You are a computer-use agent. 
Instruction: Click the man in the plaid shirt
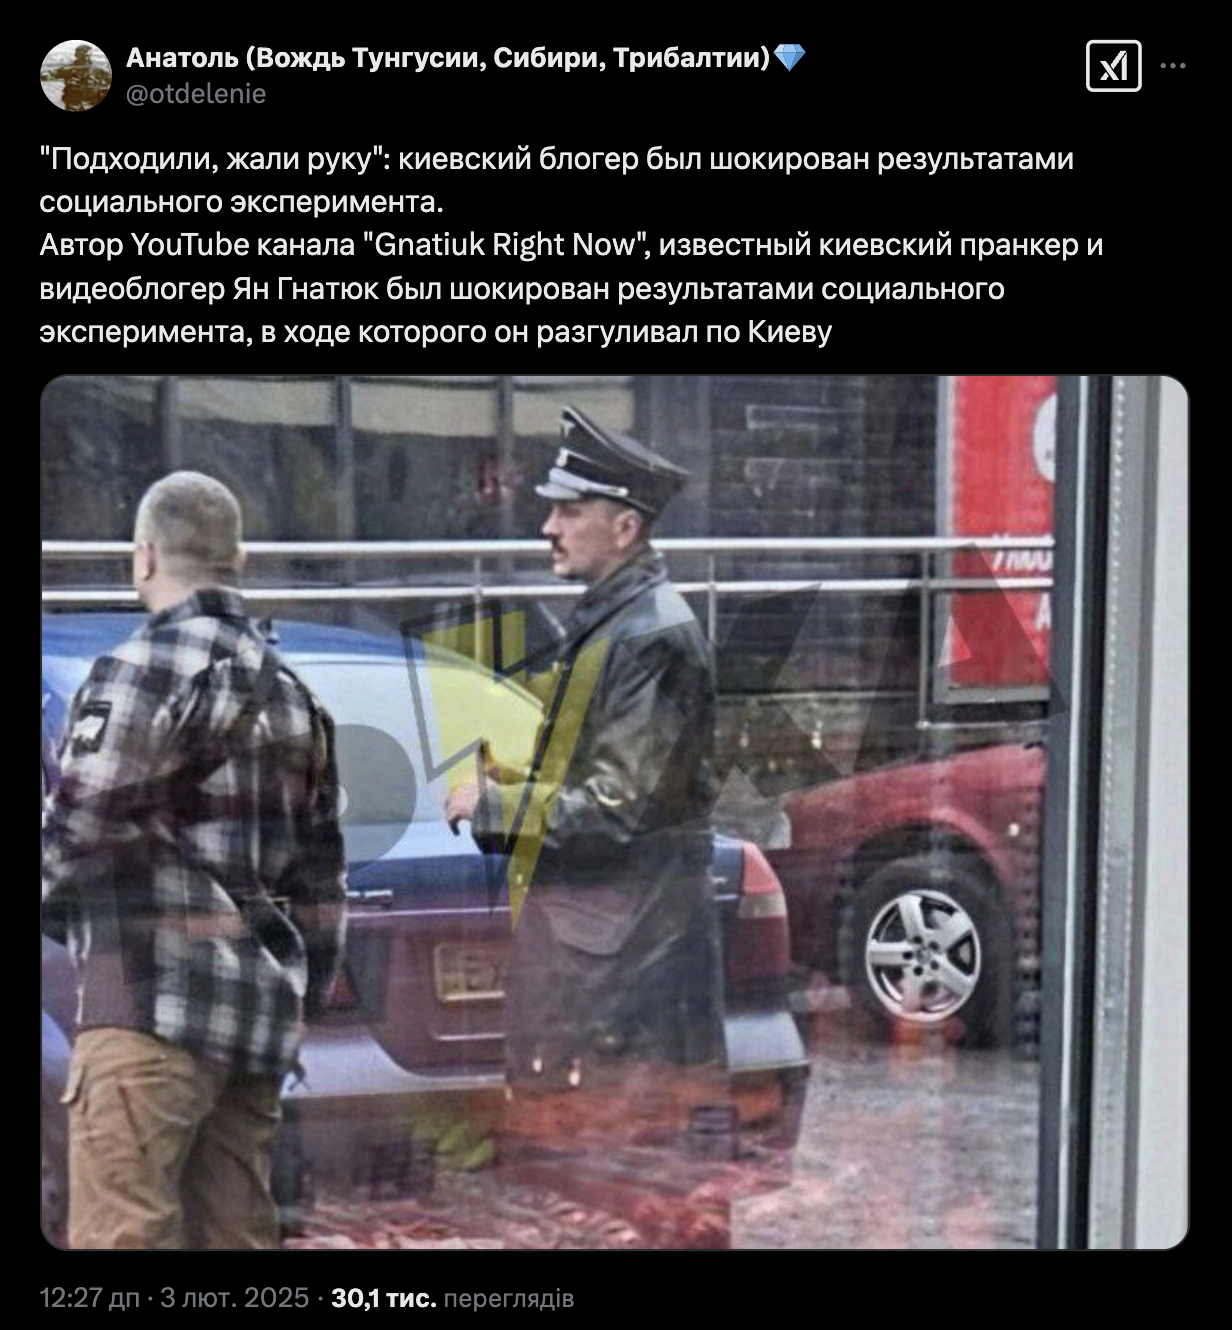click(x=195, y=860)
